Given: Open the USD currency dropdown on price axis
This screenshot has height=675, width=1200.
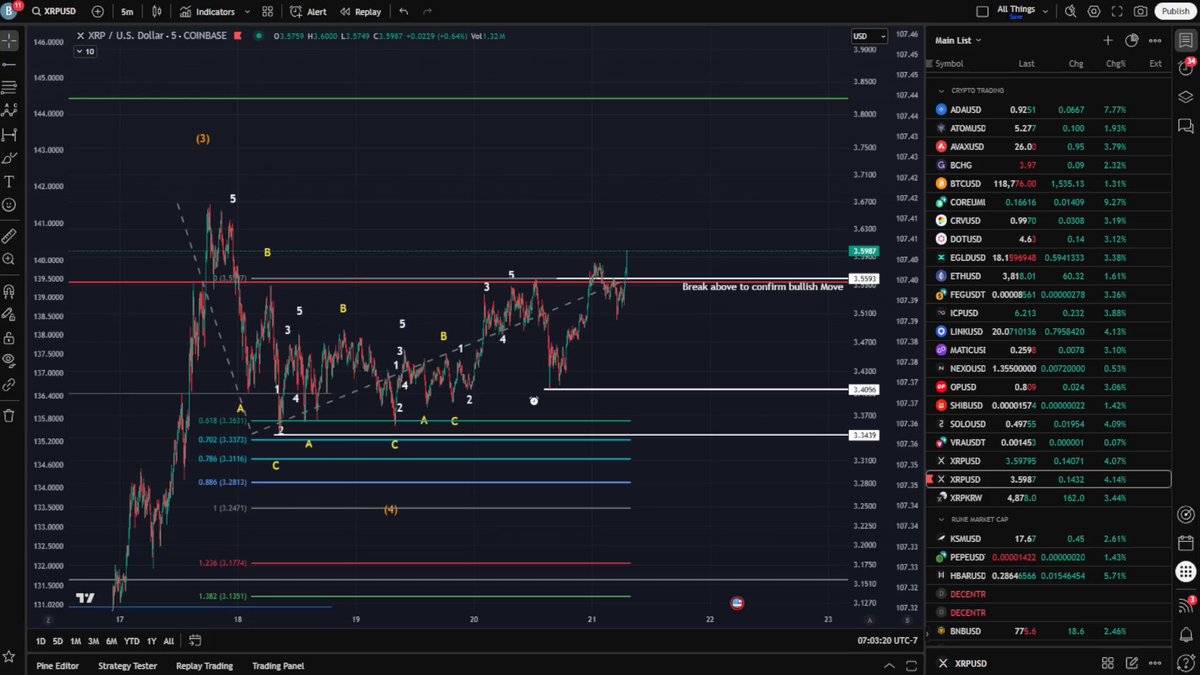Looking at the screenshot, I should pos(868,36).
